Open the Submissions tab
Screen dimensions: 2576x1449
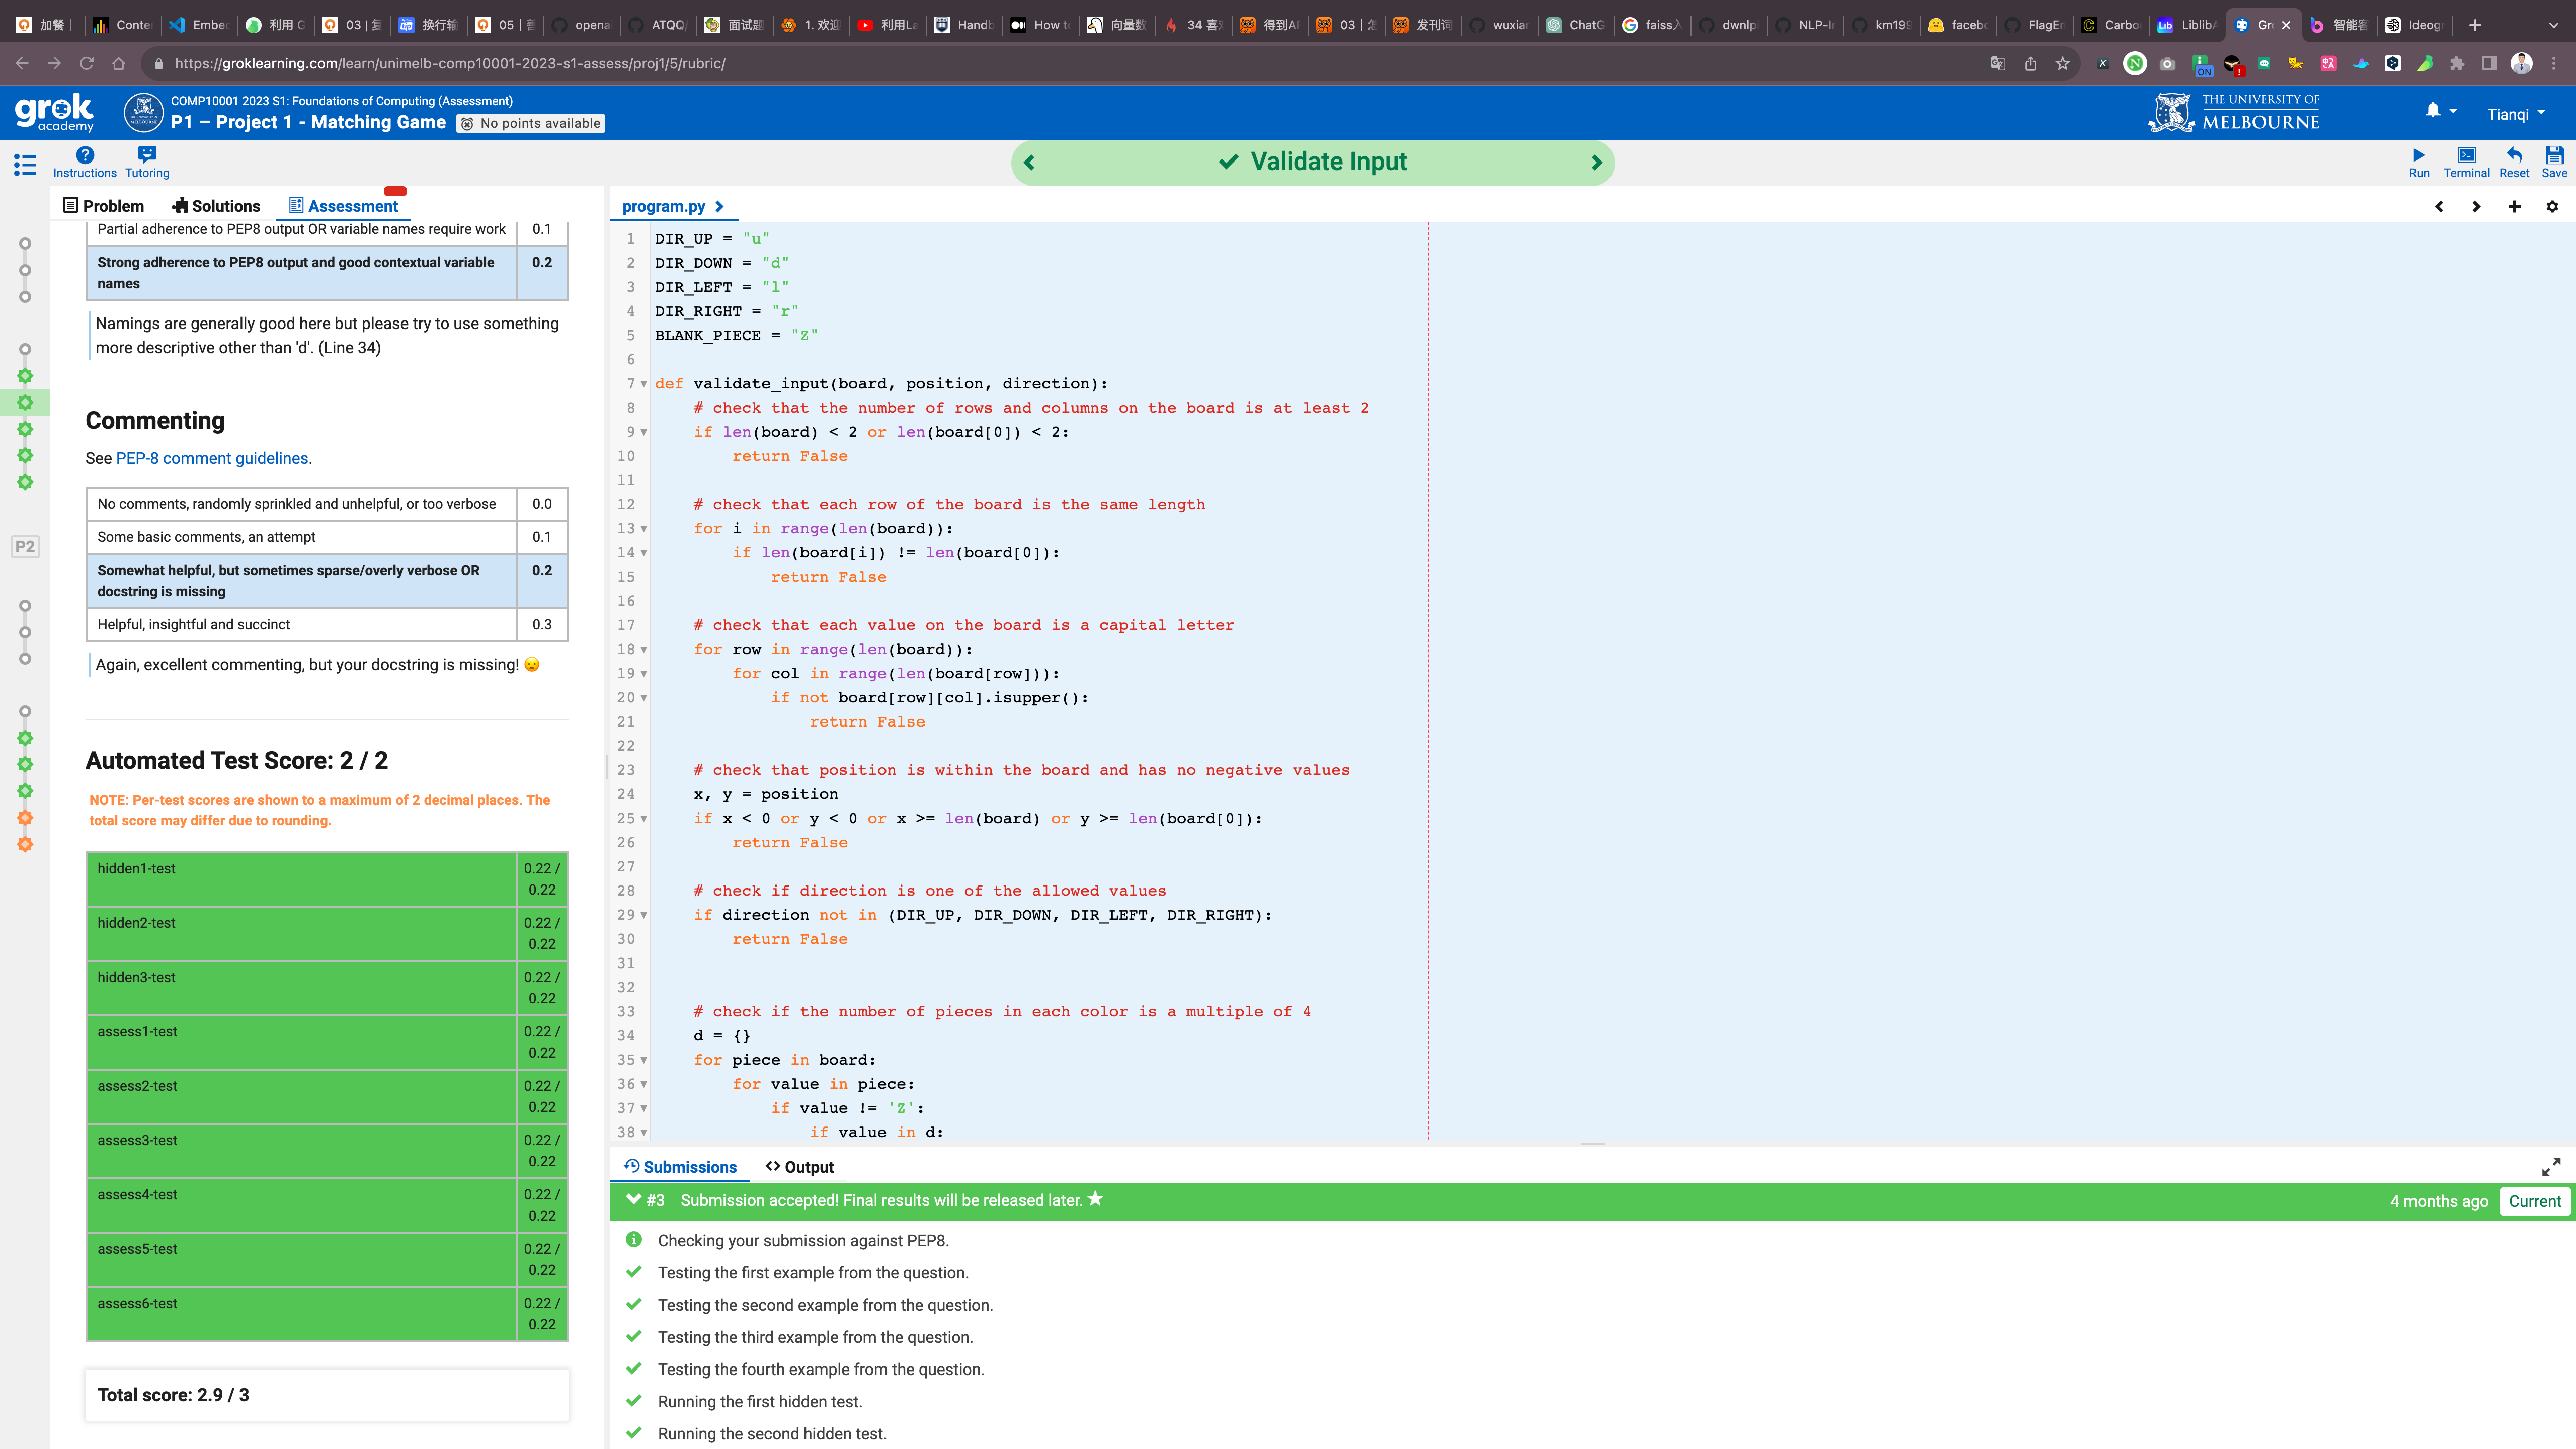(x=680, y=1167)
